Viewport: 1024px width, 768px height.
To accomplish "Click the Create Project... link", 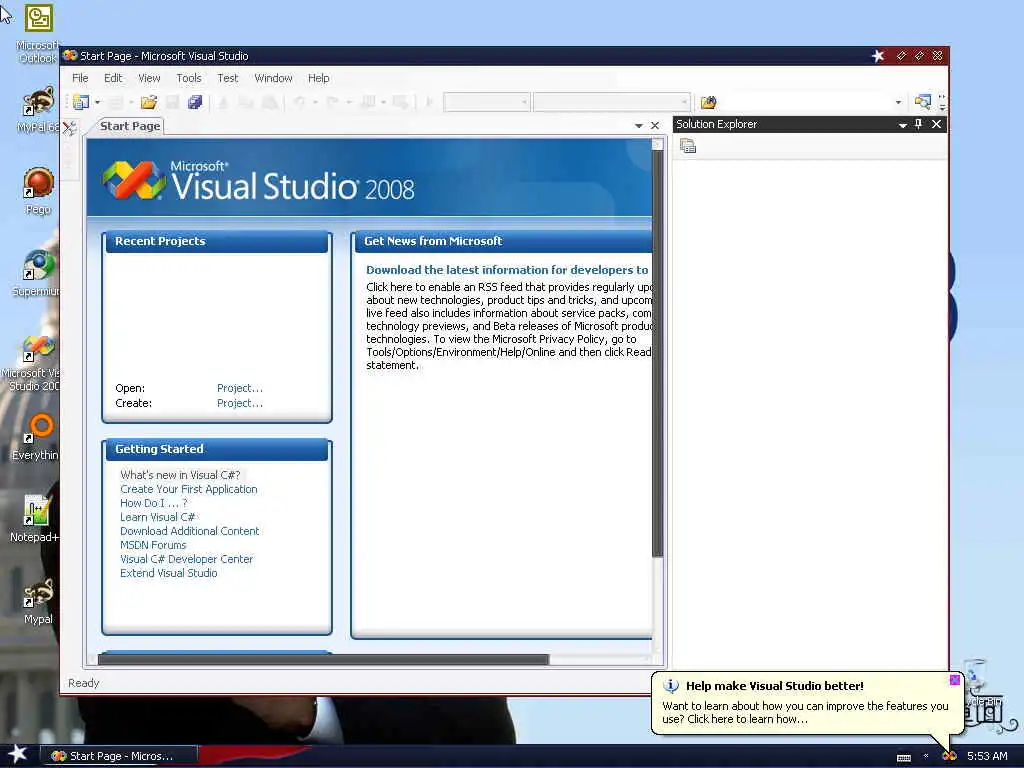I will 240,403.
